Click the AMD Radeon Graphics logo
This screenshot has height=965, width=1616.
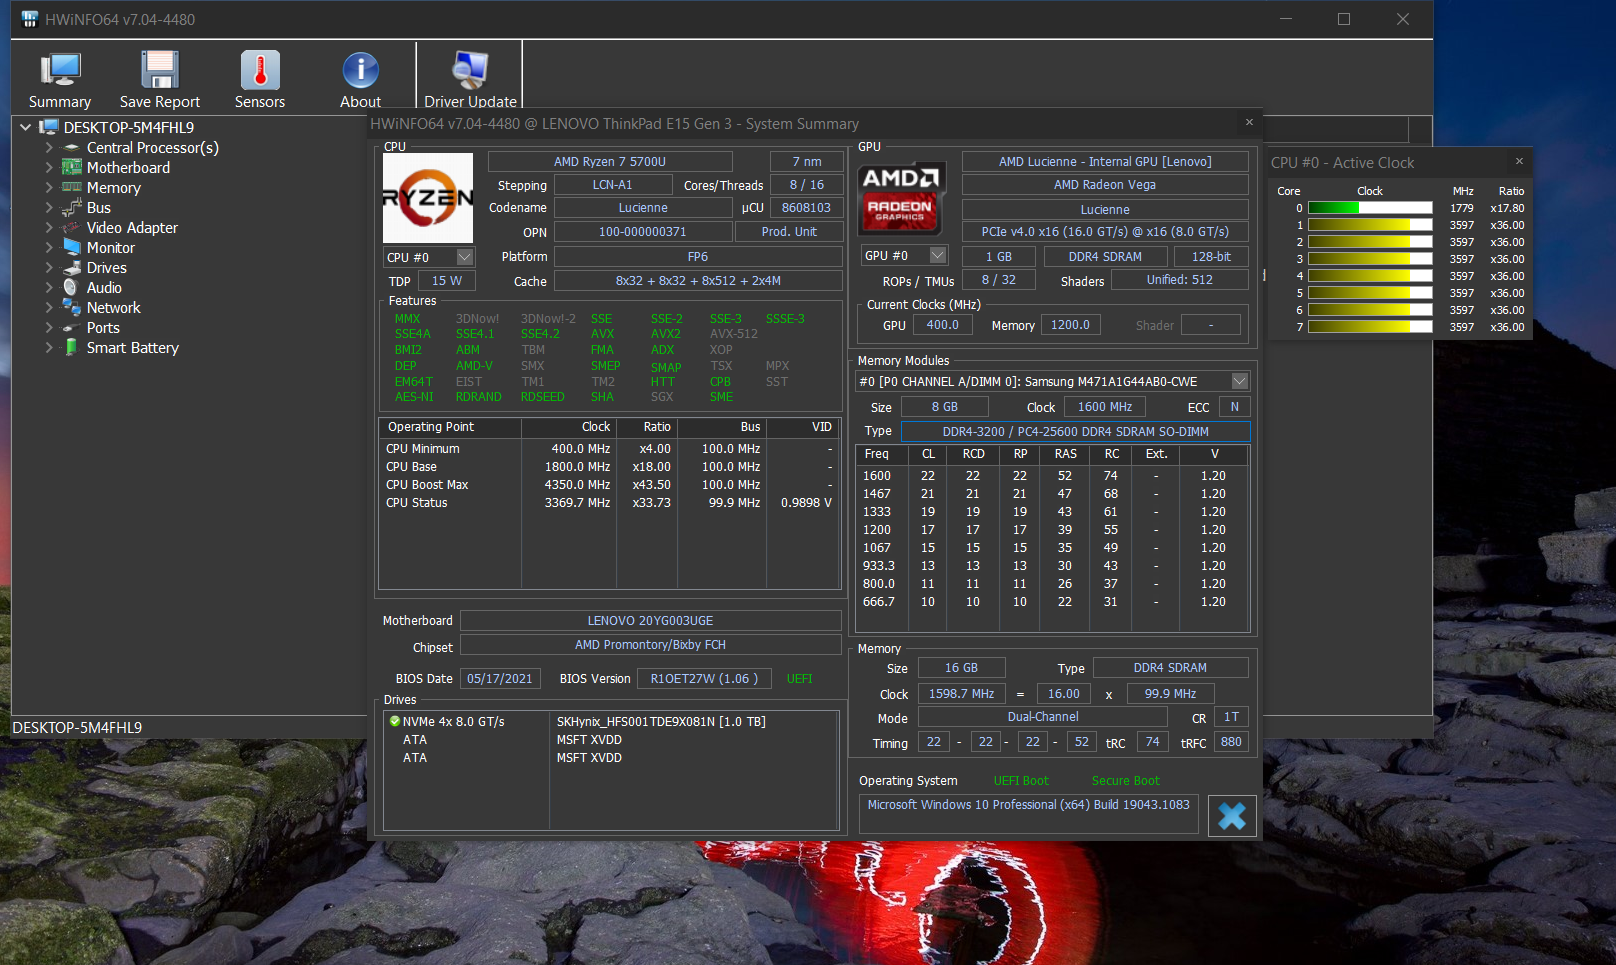click(x=902, y=198)
